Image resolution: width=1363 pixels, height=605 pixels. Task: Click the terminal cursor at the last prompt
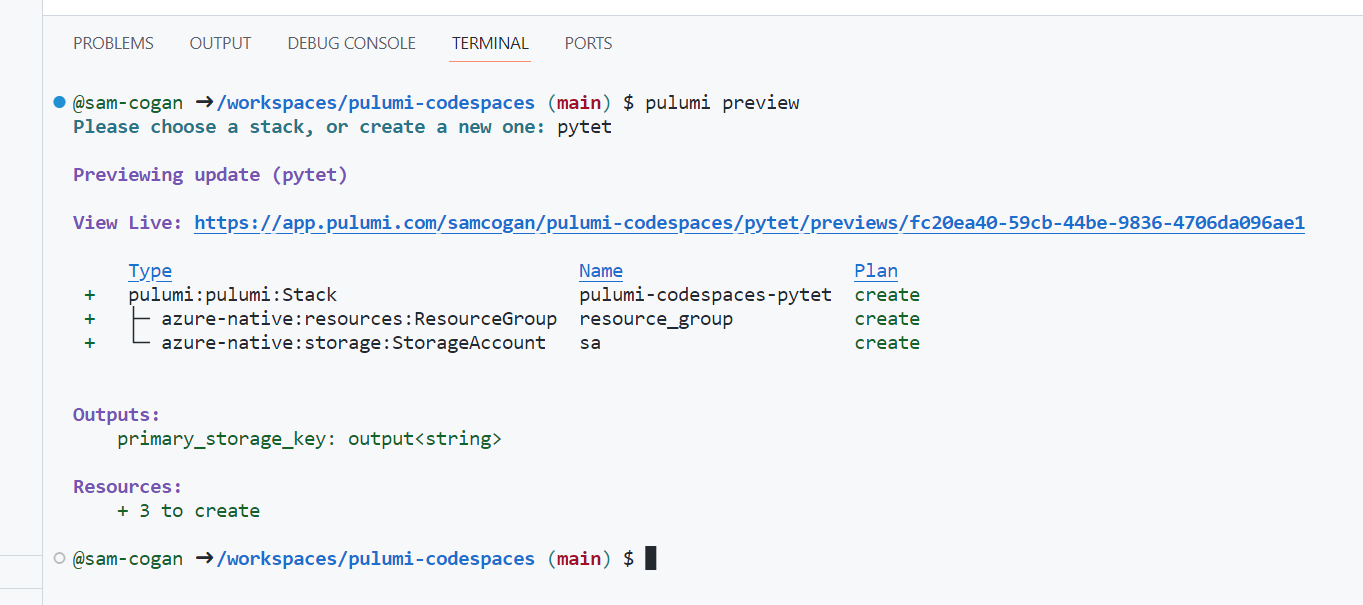[651, 558]
